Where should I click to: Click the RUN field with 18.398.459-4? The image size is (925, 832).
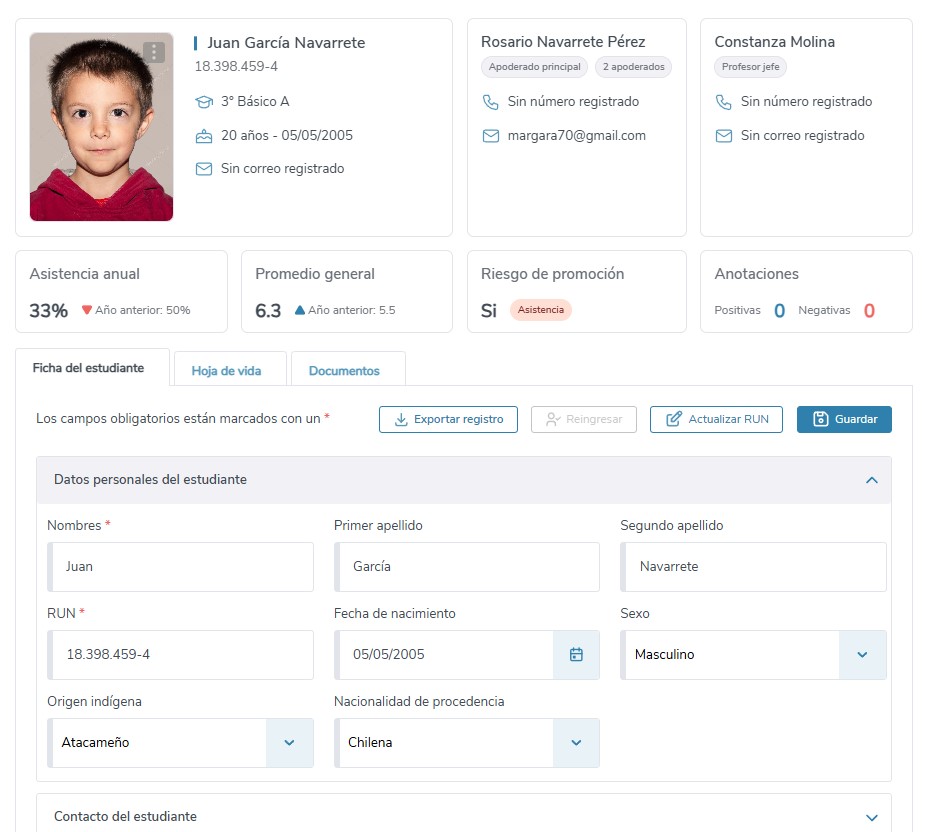(x=181, y=654)
